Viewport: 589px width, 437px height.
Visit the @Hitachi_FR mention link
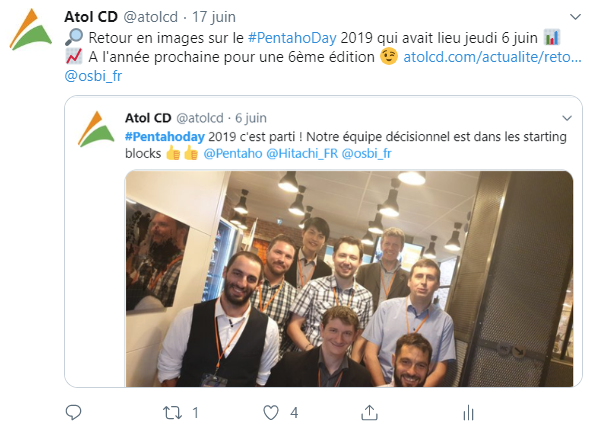click(x=302, y=153)
